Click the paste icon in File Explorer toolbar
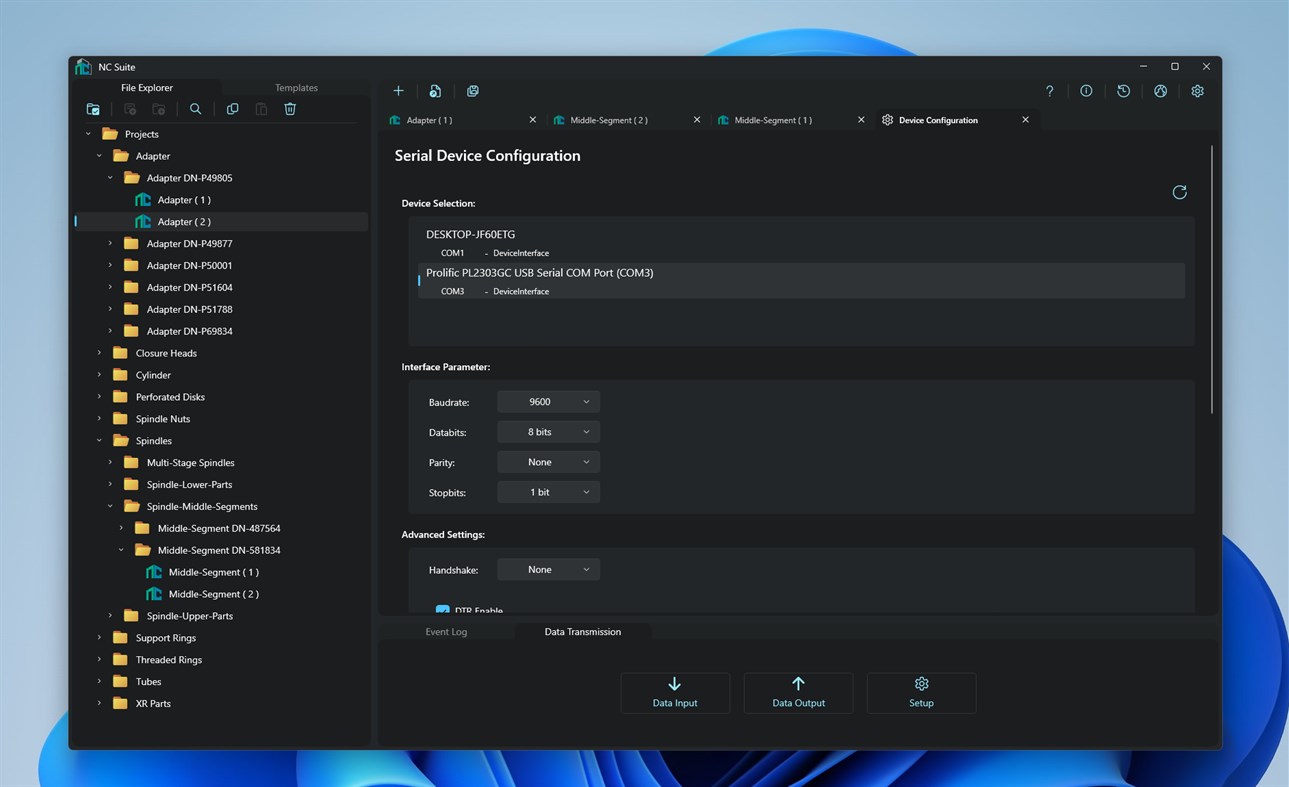The image size is (1289, 787). (261, 109)
